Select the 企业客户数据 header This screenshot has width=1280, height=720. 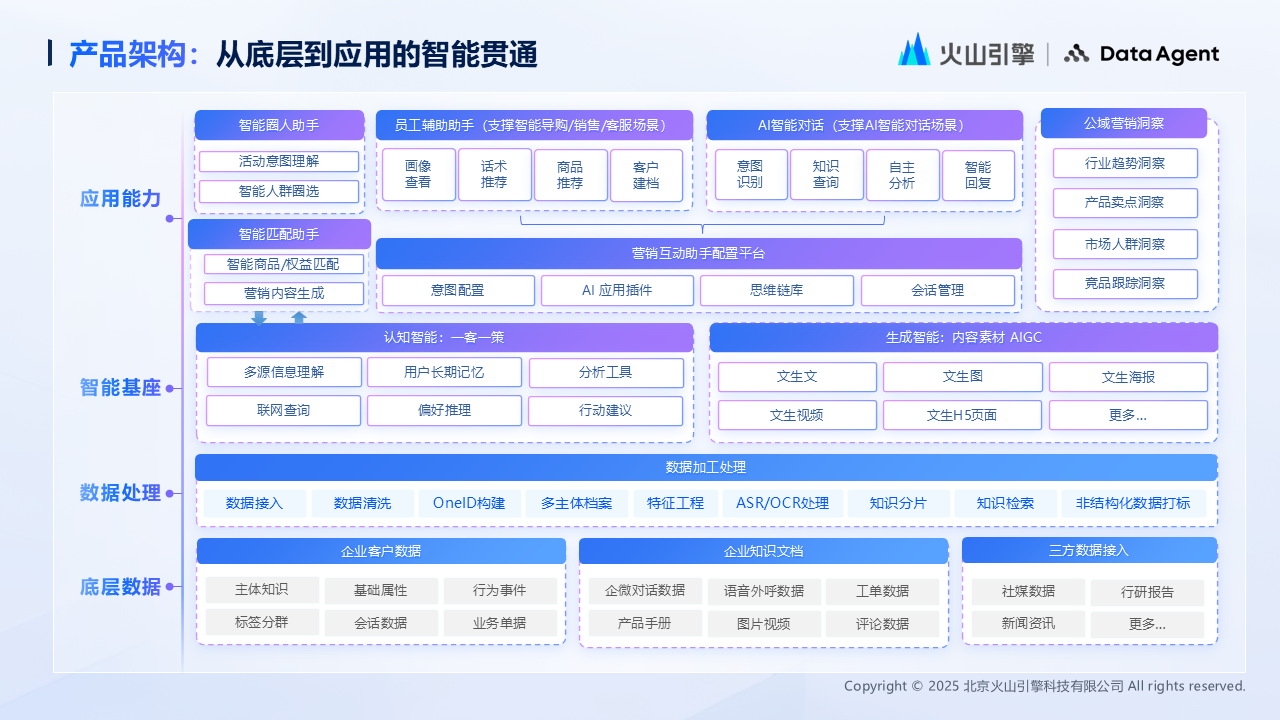(x=381, y=551)
